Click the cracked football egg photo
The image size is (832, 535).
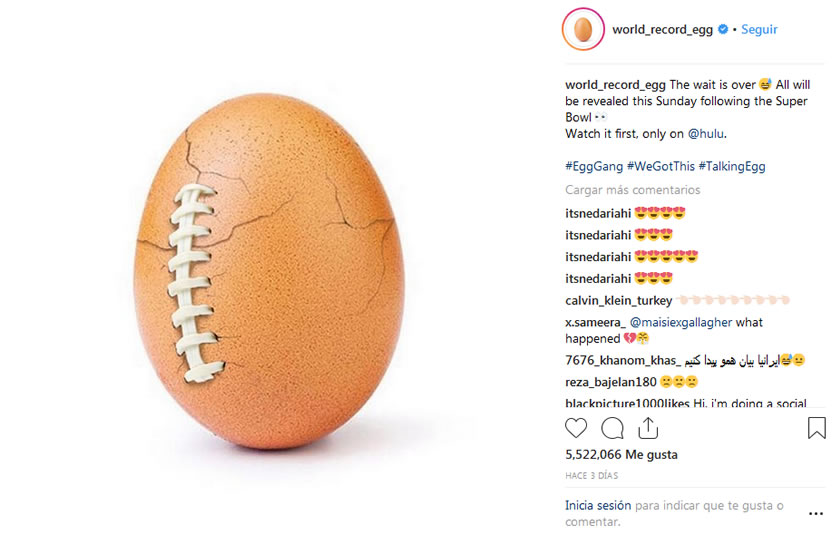pyautogui.click(x=269, y=271)
